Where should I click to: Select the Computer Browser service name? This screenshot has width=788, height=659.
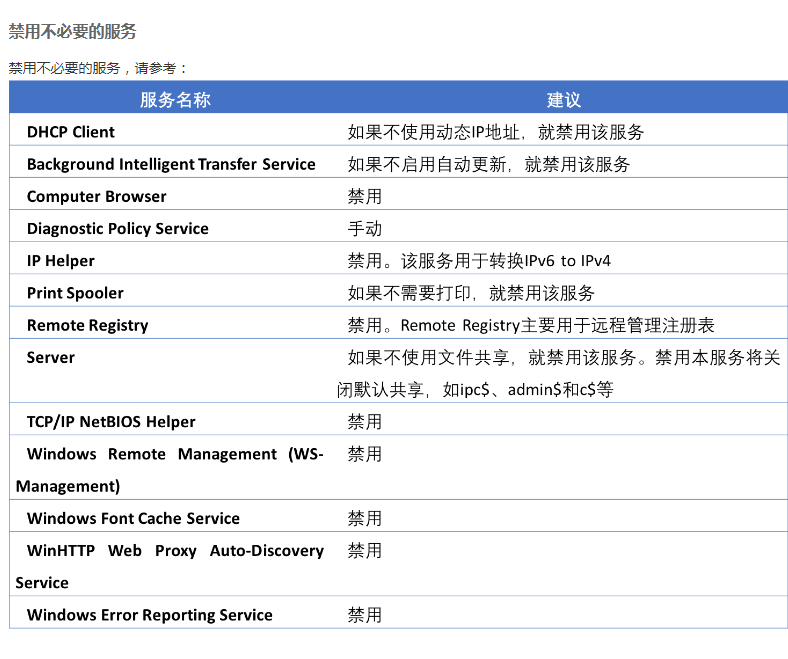point(96,197)
